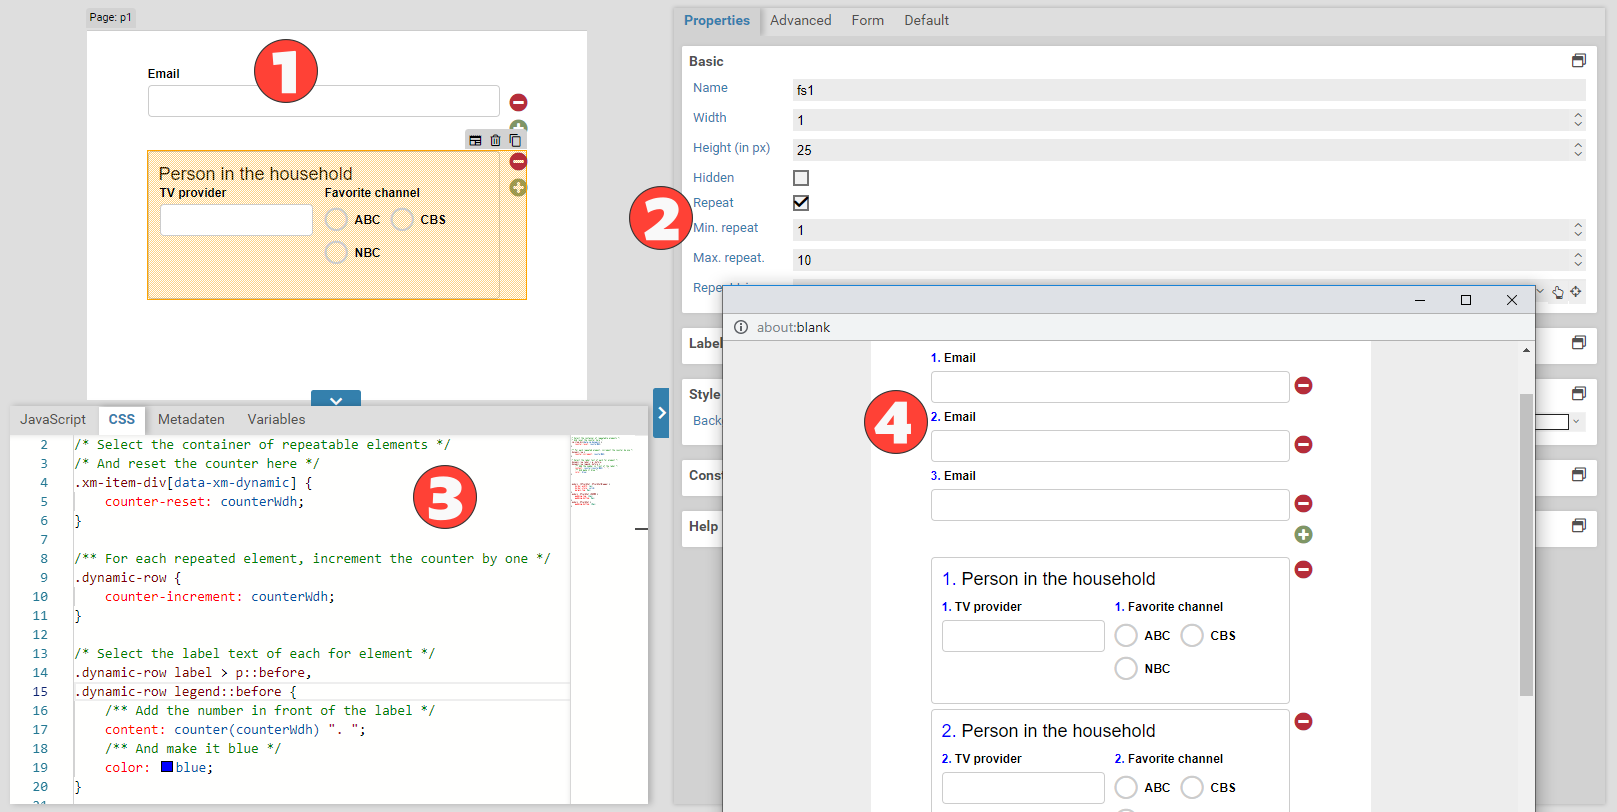Open the JavaScript tab
The width and height of the screenshot is (1617, 812).
click(x=53, y=419)
